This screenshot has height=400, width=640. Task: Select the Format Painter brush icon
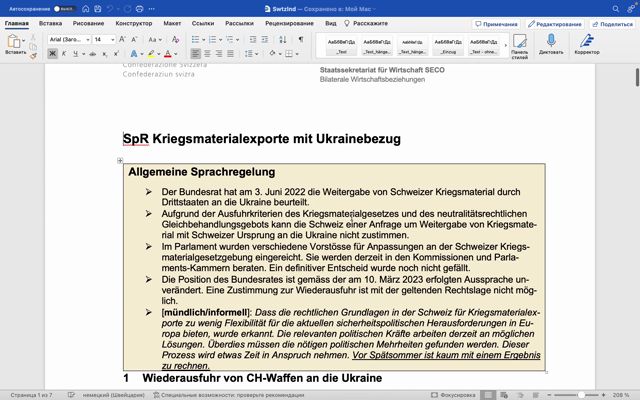click(x=33, y=56)
